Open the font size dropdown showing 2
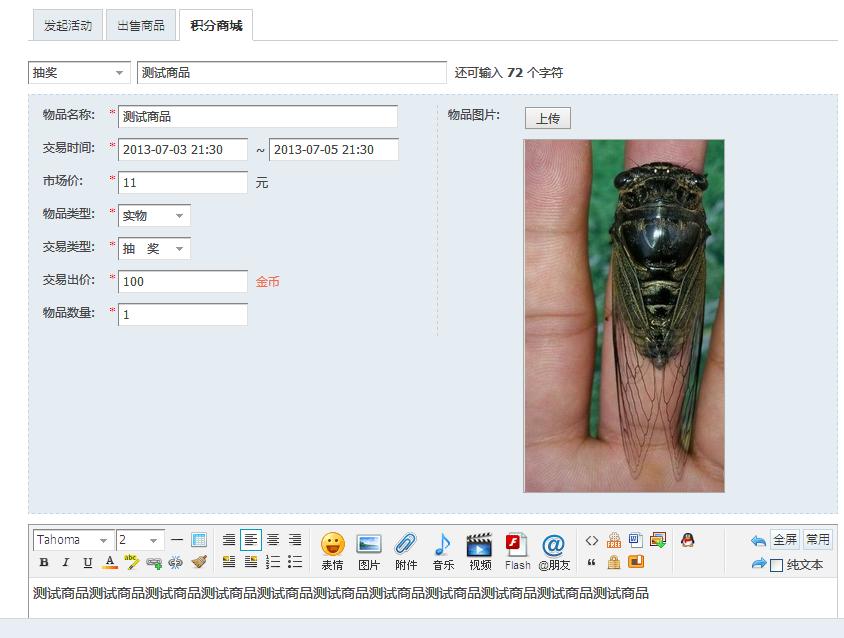Screen dimensions: 844x638 click(140, 539)
